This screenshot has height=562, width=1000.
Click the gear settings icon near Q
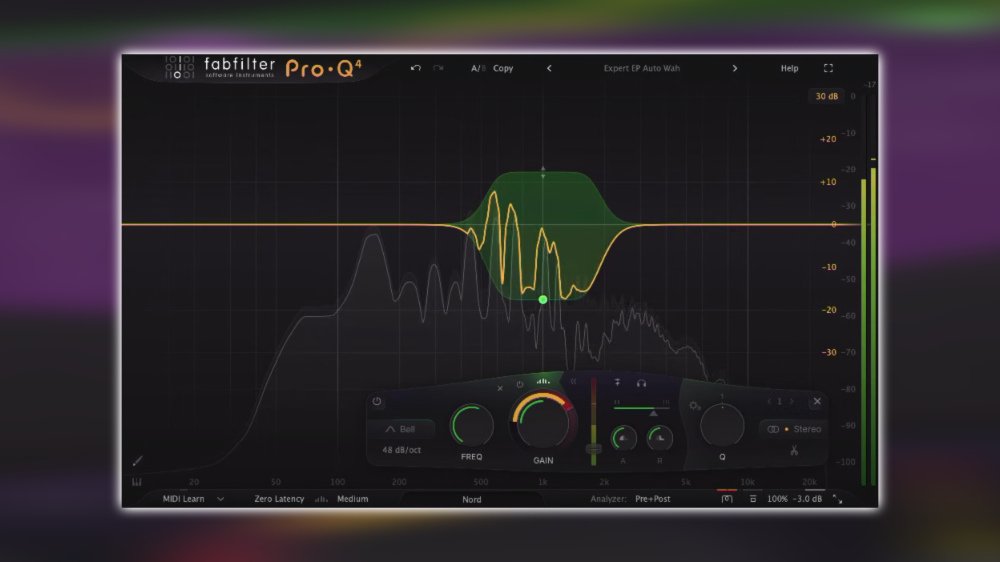695,406
